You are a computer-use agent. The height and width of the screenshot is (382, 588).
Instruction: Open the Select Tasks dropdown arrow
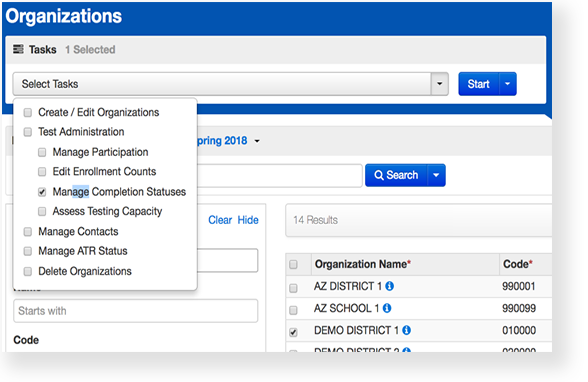(x=440, y=84)
